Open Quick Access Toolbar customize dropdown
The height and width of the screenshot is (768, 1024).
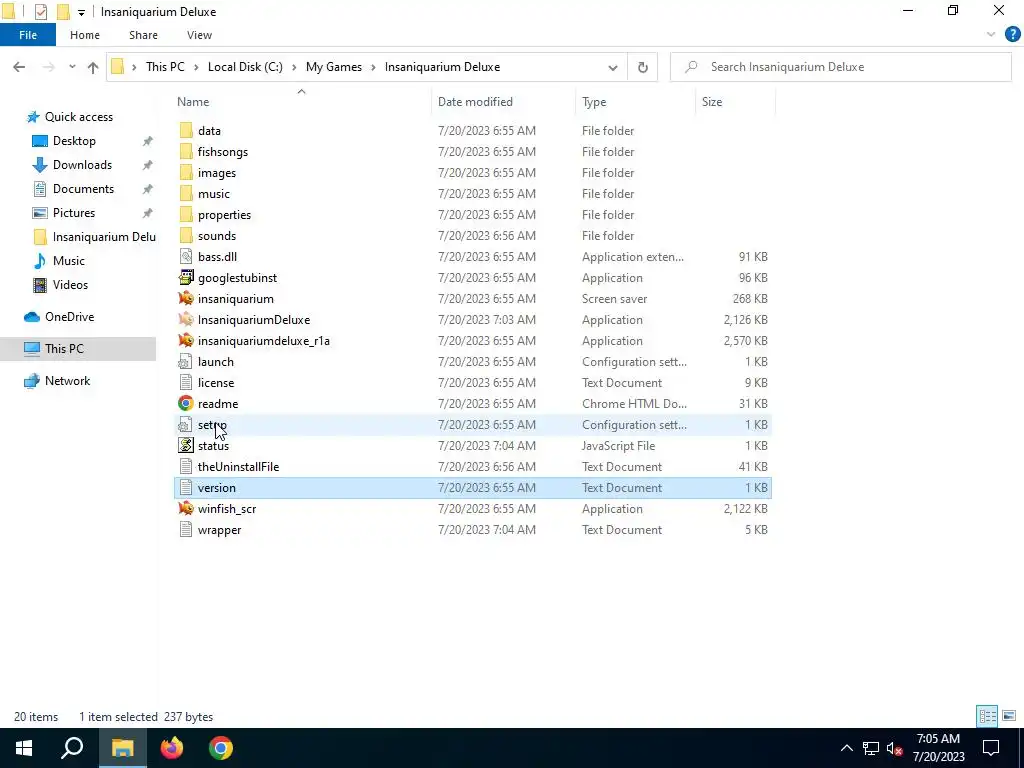(x=81, y=12)
